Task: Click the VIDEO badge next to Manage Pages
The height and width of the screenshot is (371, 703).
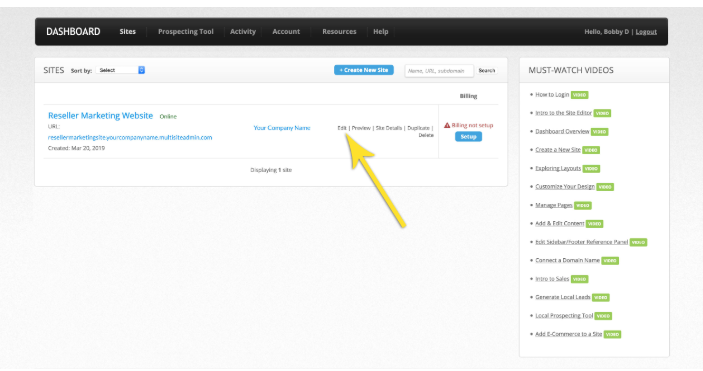Action: coord(583,205)
